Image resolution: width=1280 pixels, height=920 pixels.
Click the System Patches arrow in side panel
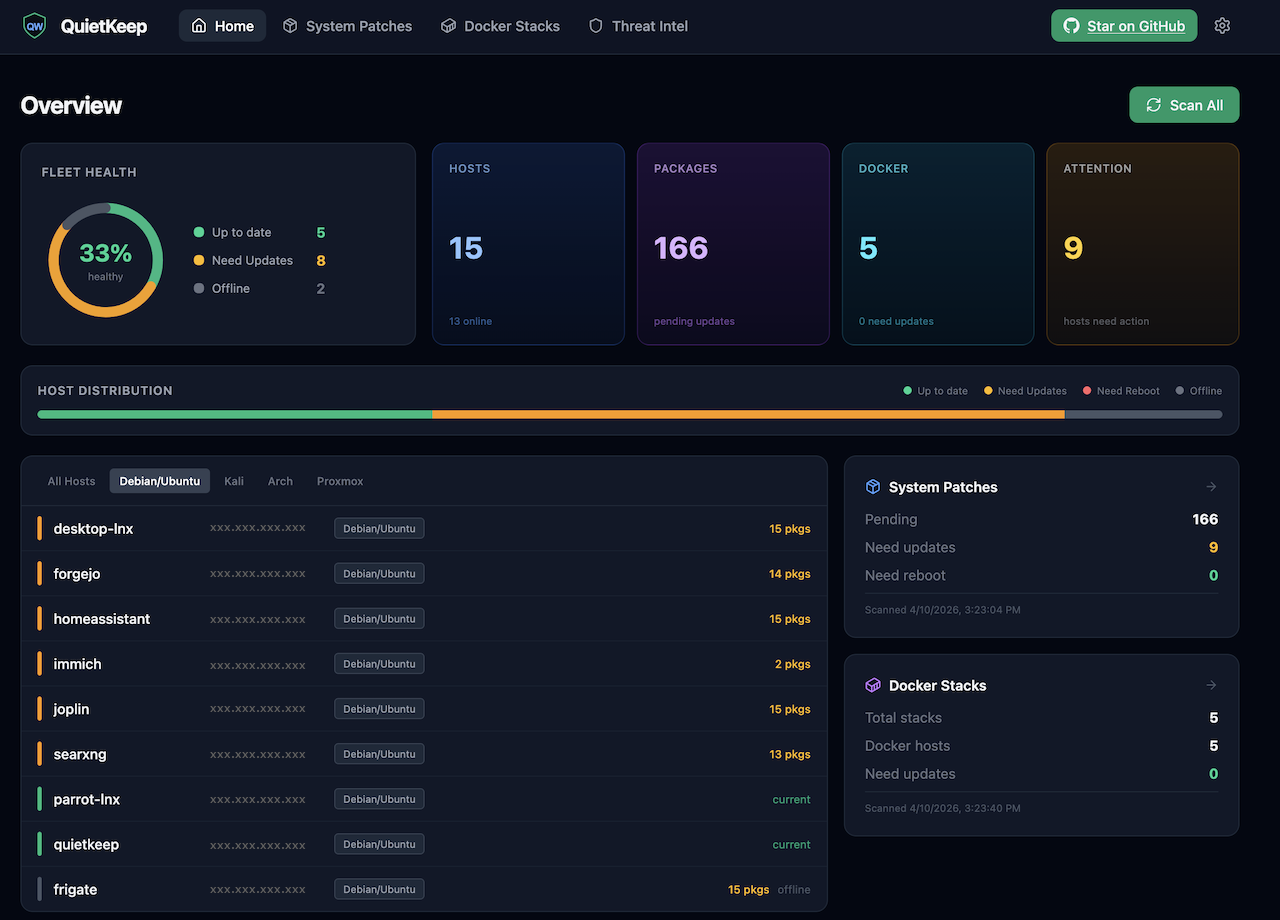(x=1210, y=486)
